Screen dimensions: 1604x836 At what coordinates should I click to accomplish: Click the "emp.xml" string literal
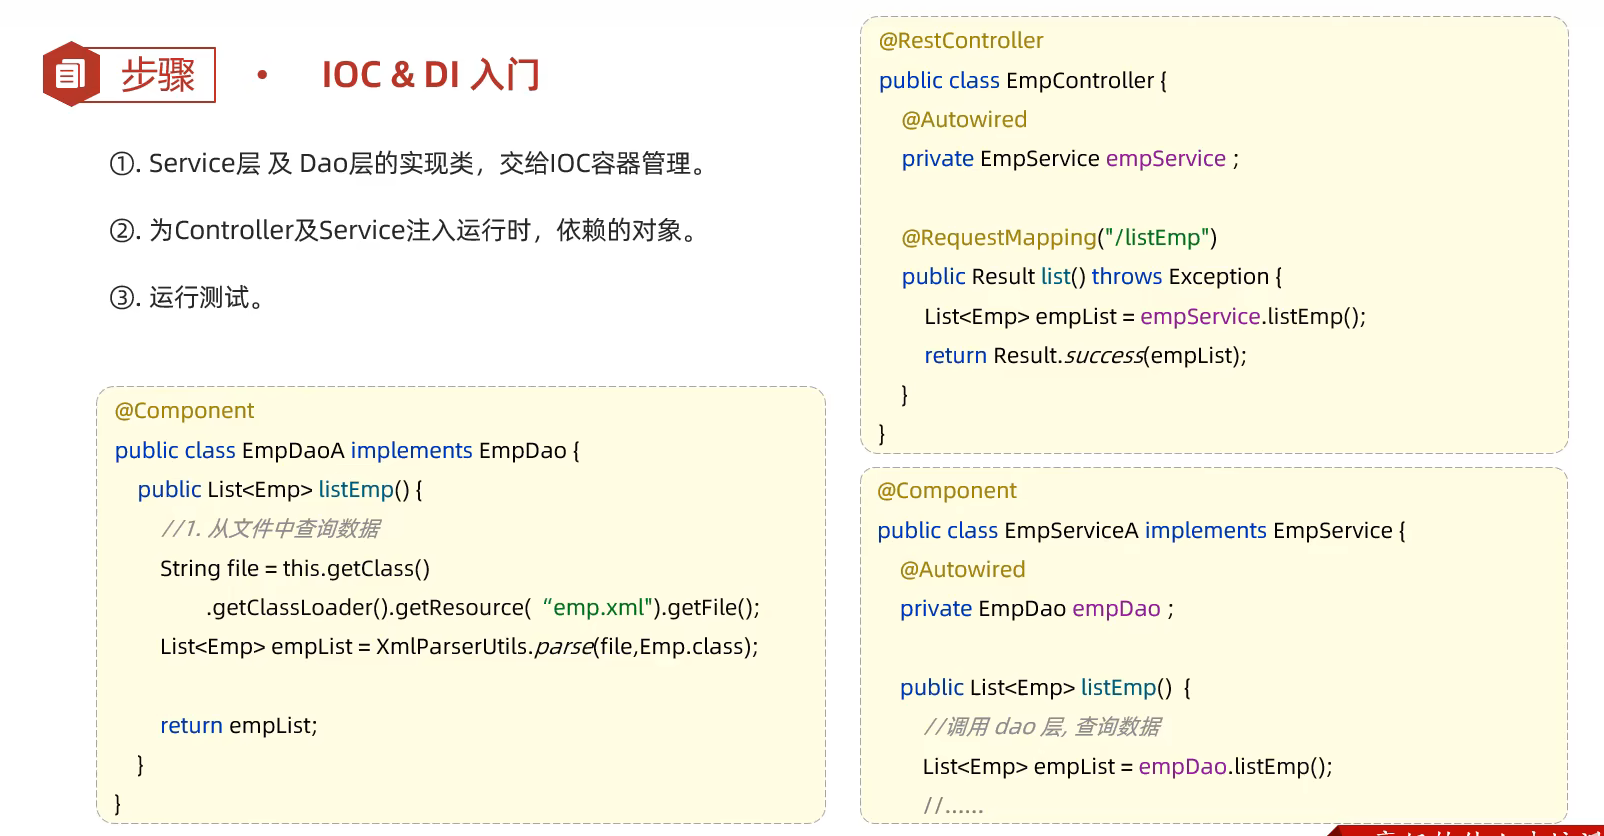(x=598, y=608)
